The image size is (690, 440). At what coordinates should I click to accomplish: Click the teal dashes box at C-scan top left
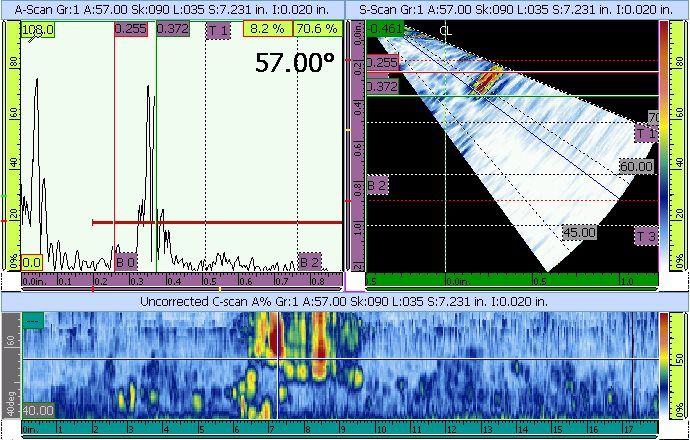[33, 321]
